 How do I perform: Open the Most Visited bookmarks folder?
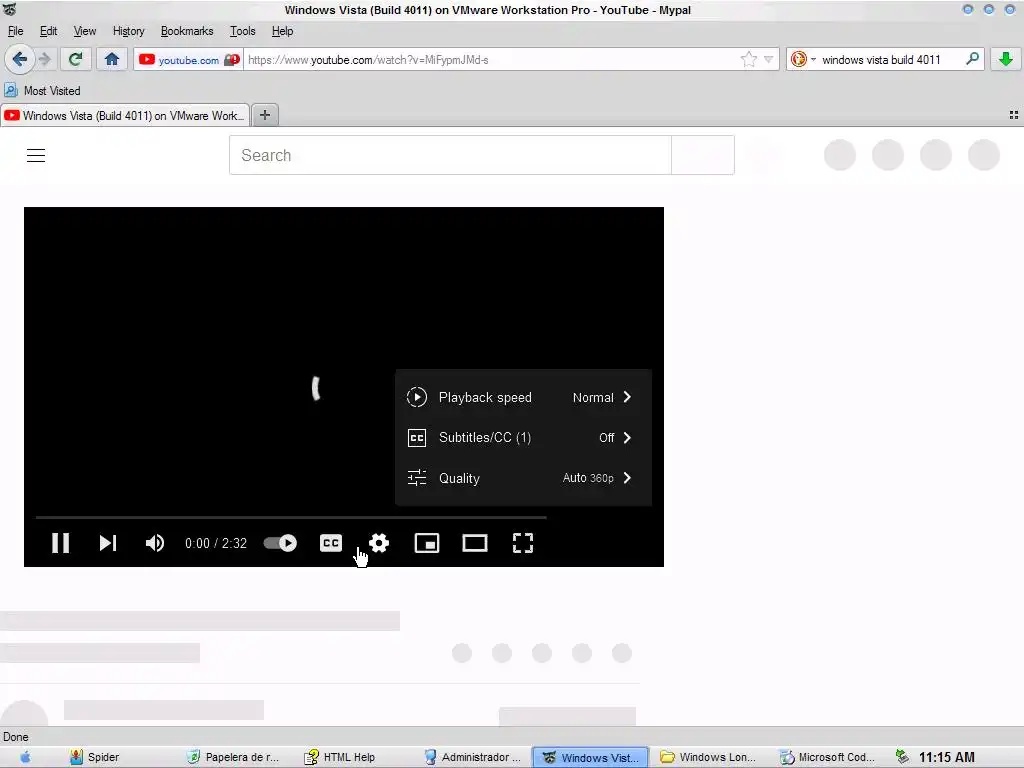pos(42,91)
